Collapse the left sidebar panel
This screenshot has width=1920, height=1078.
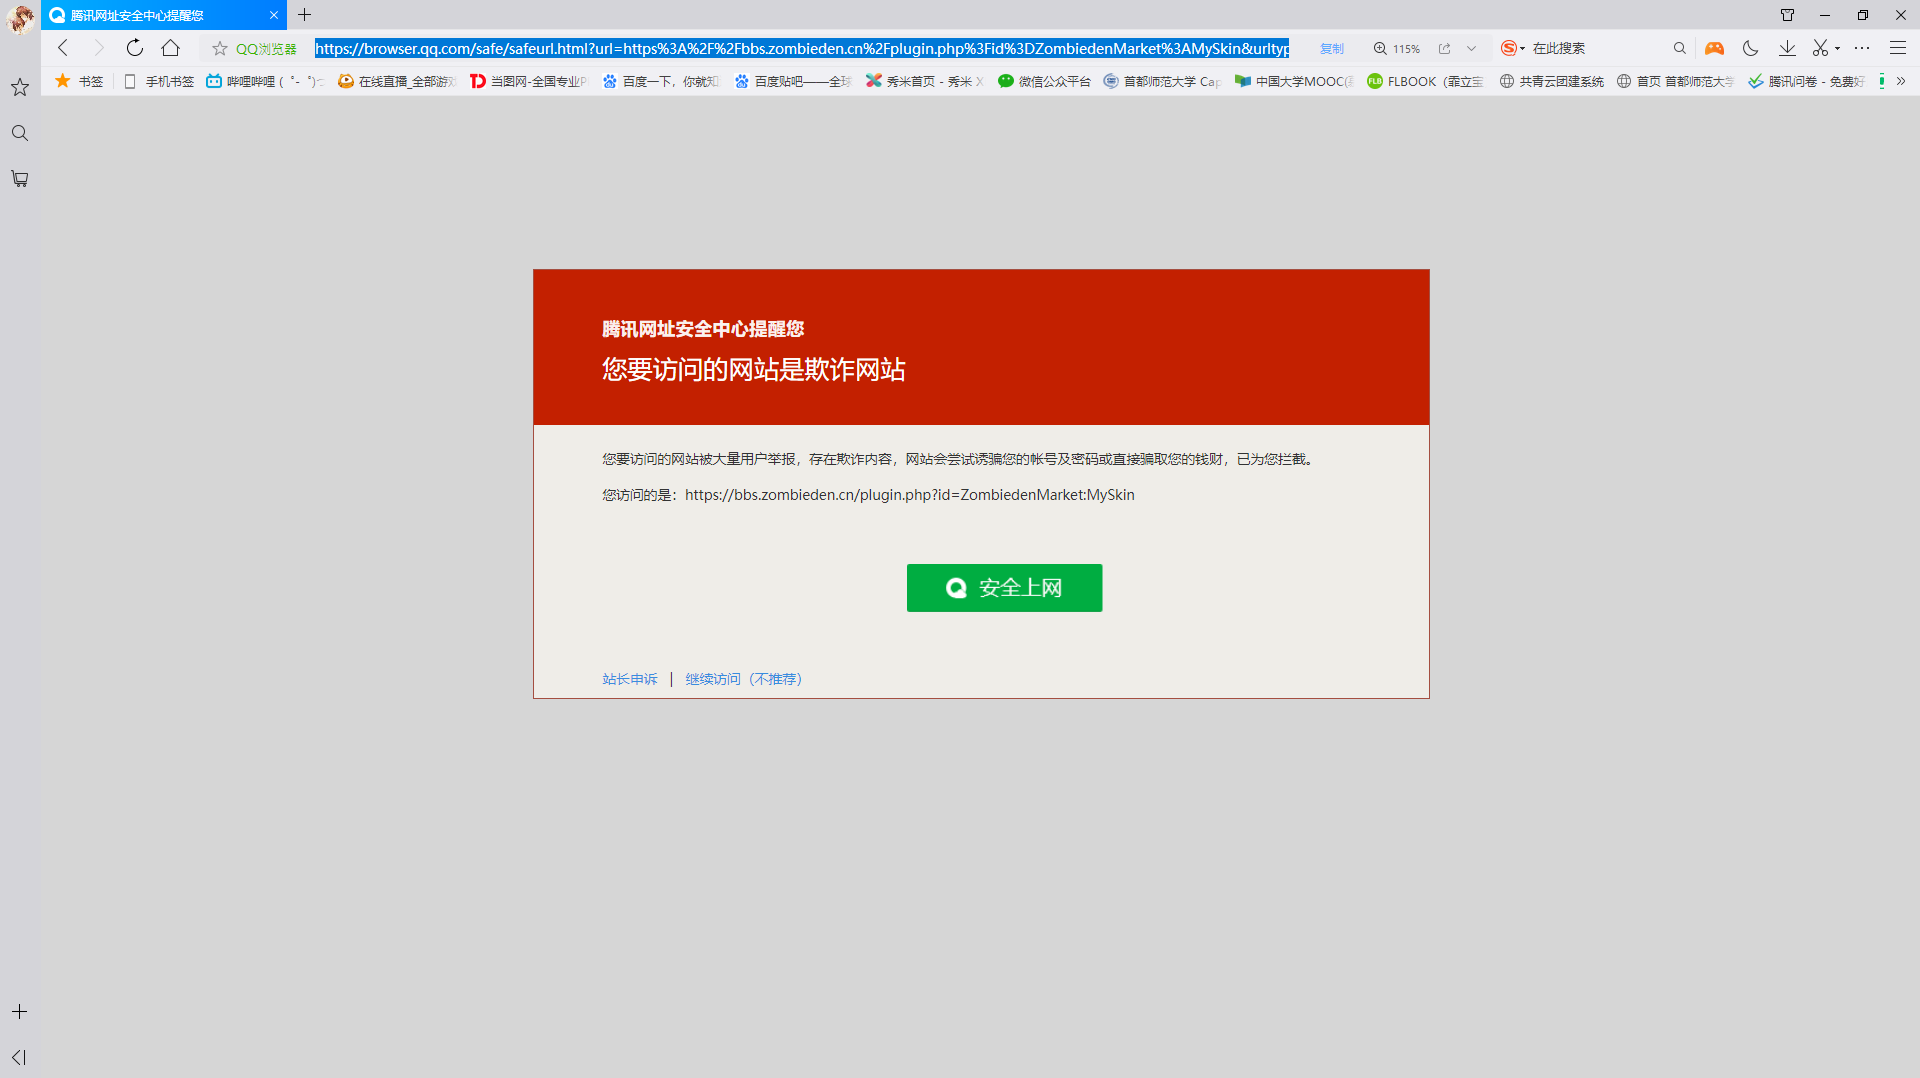[x=19, y=1057]
